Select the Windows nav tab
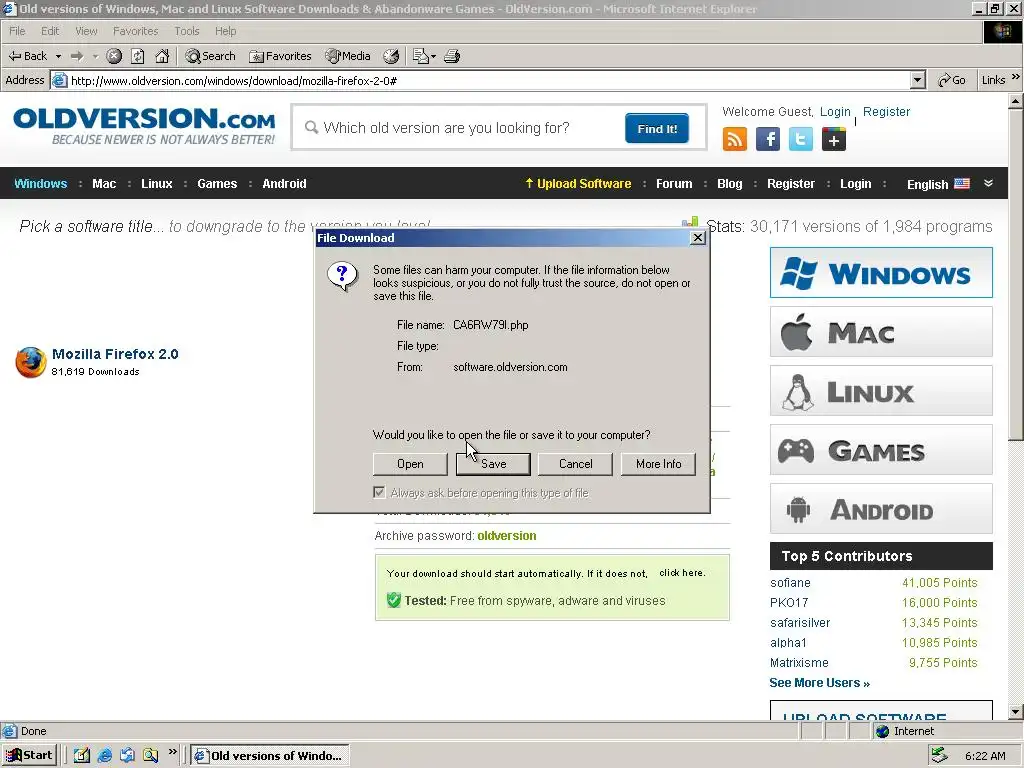The image size is (1024, 768). coord(40,184)
